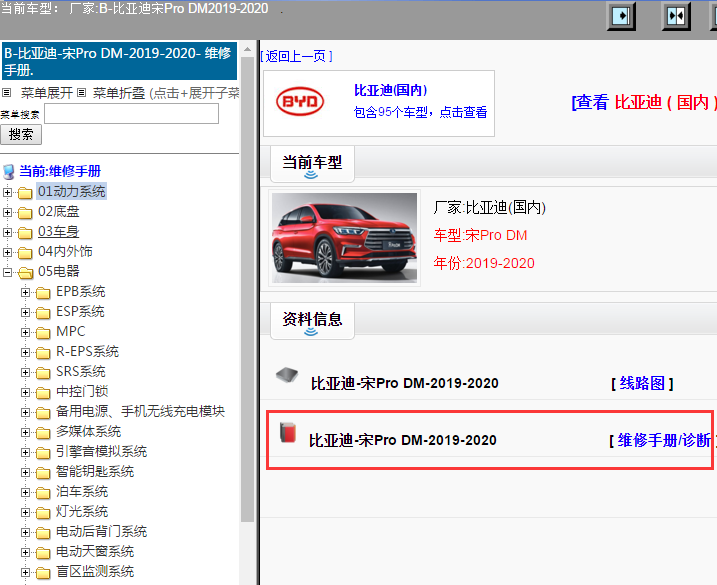Click the 厂家:比亚迪(国内) text

tap(489, 208)
